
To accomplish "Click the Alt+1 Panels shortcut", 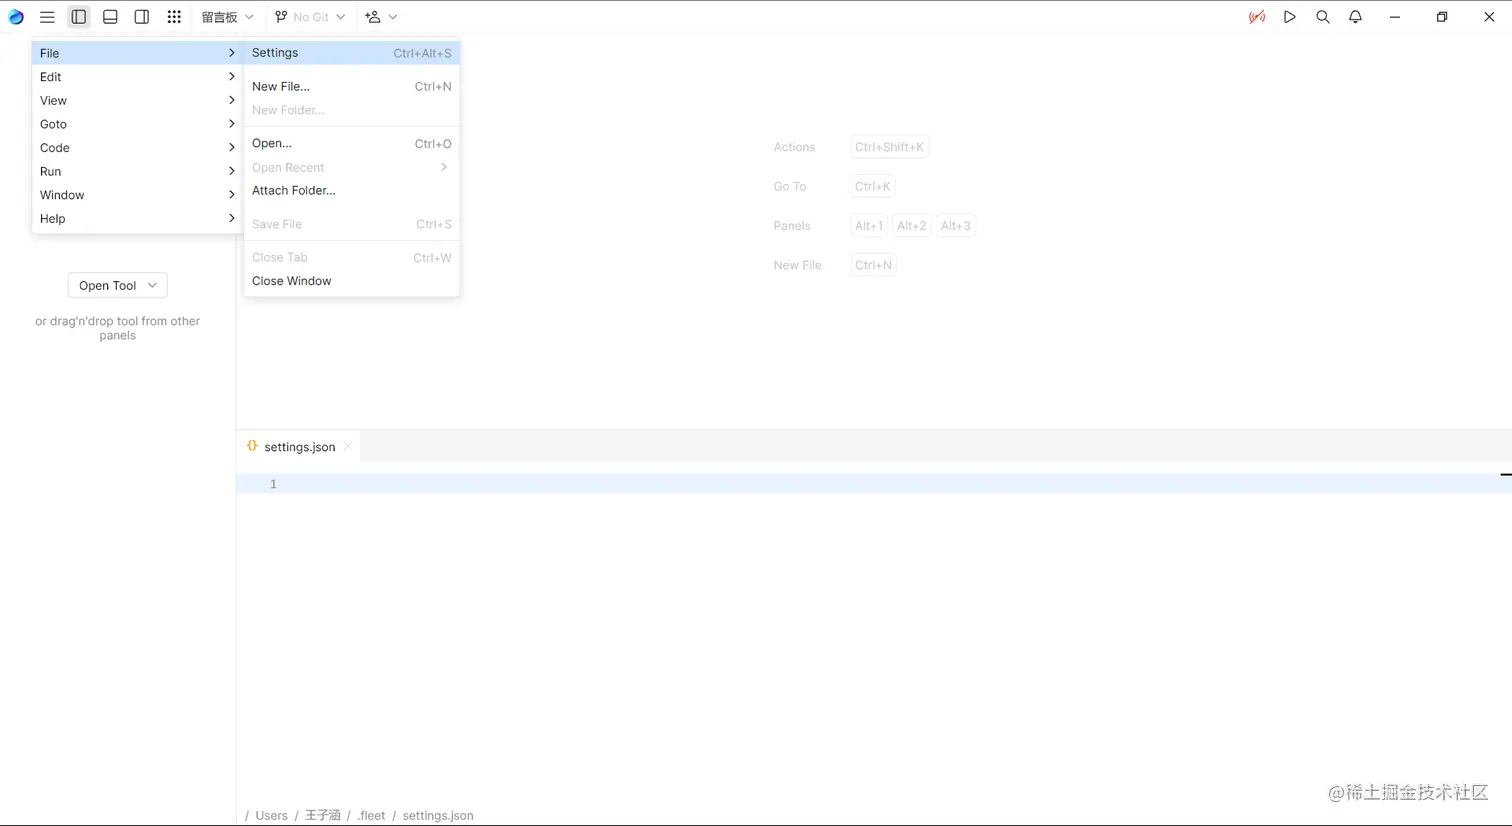I will click(x=869, y=226).
